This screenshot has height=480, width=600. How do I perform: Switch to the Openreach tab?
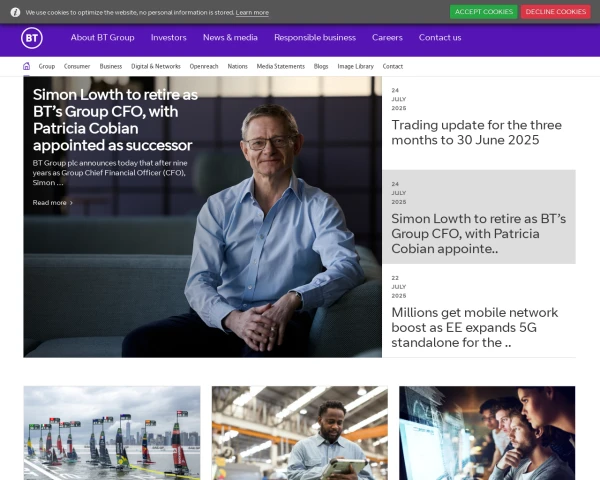(x=204, y=66)
